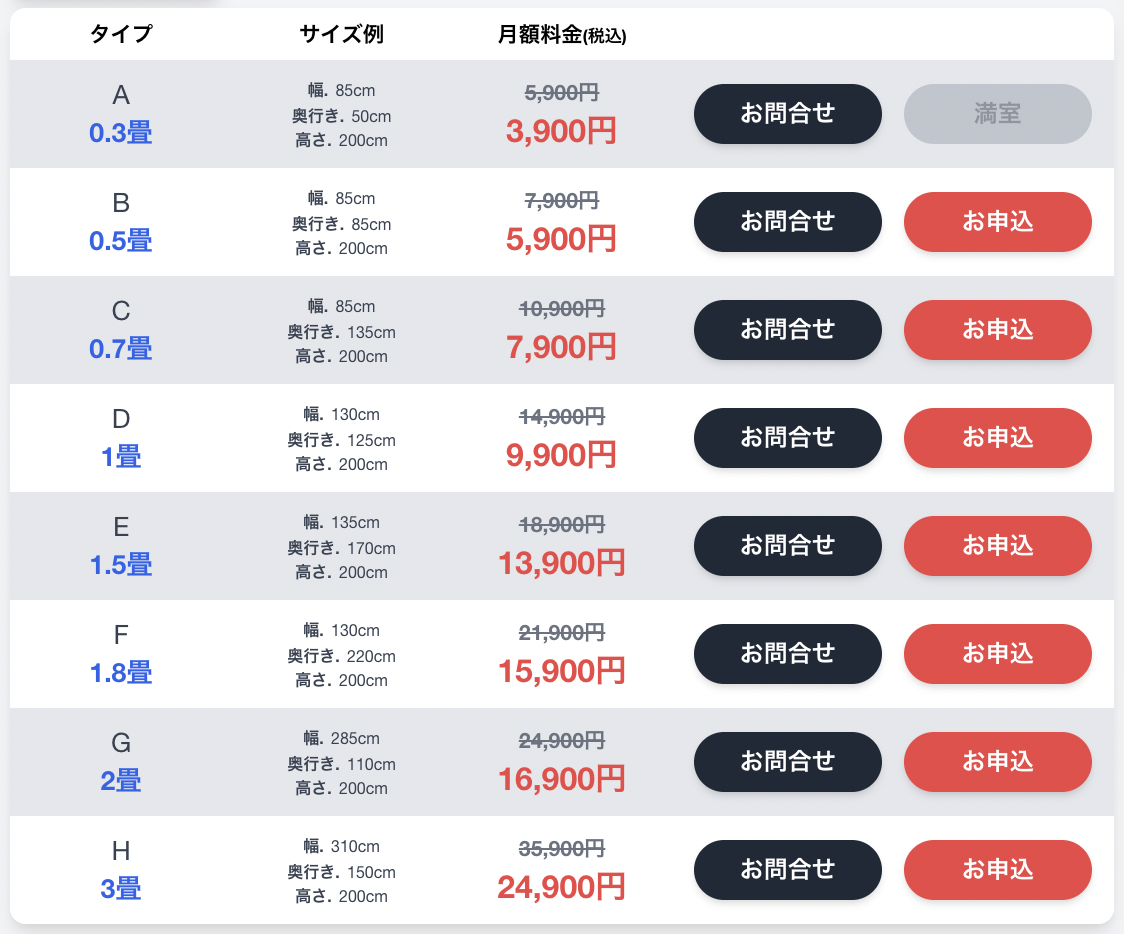
Task: Click お問合せ button for type D 1畳
Action: coord(788,438)
